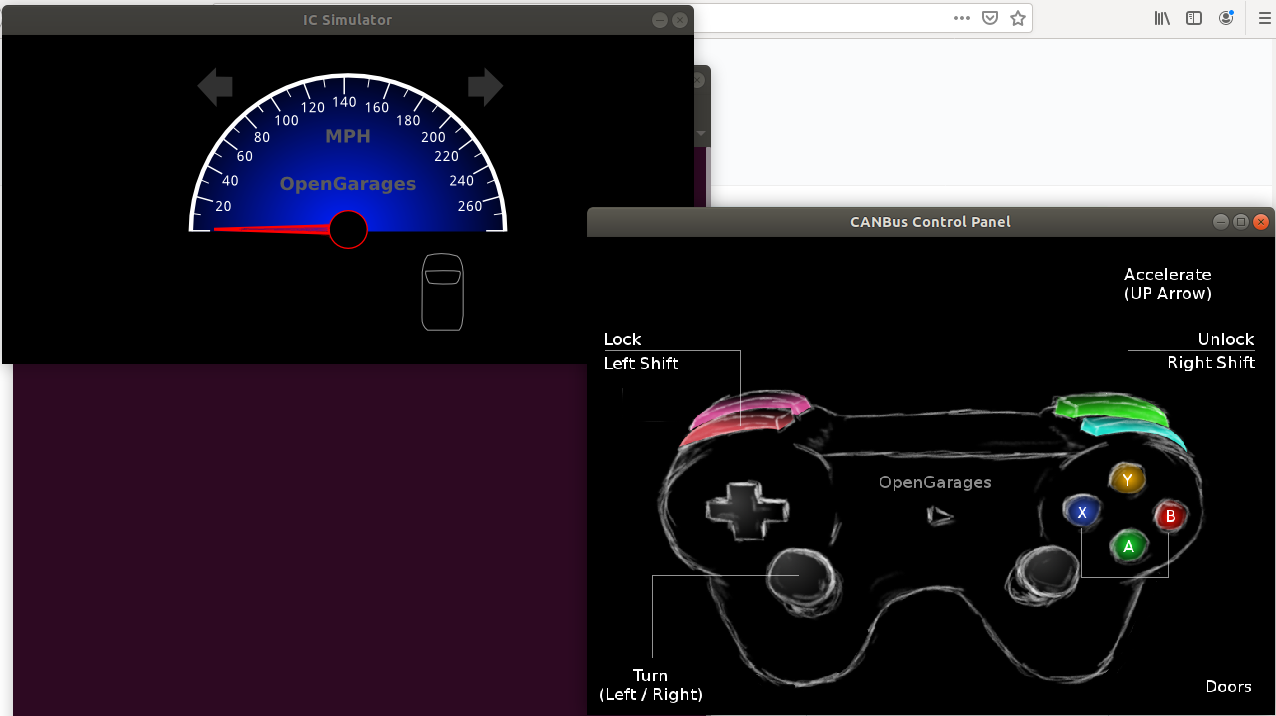Open the Firefox hamburger menu

pyautogui.click(x=1264, y=18)
